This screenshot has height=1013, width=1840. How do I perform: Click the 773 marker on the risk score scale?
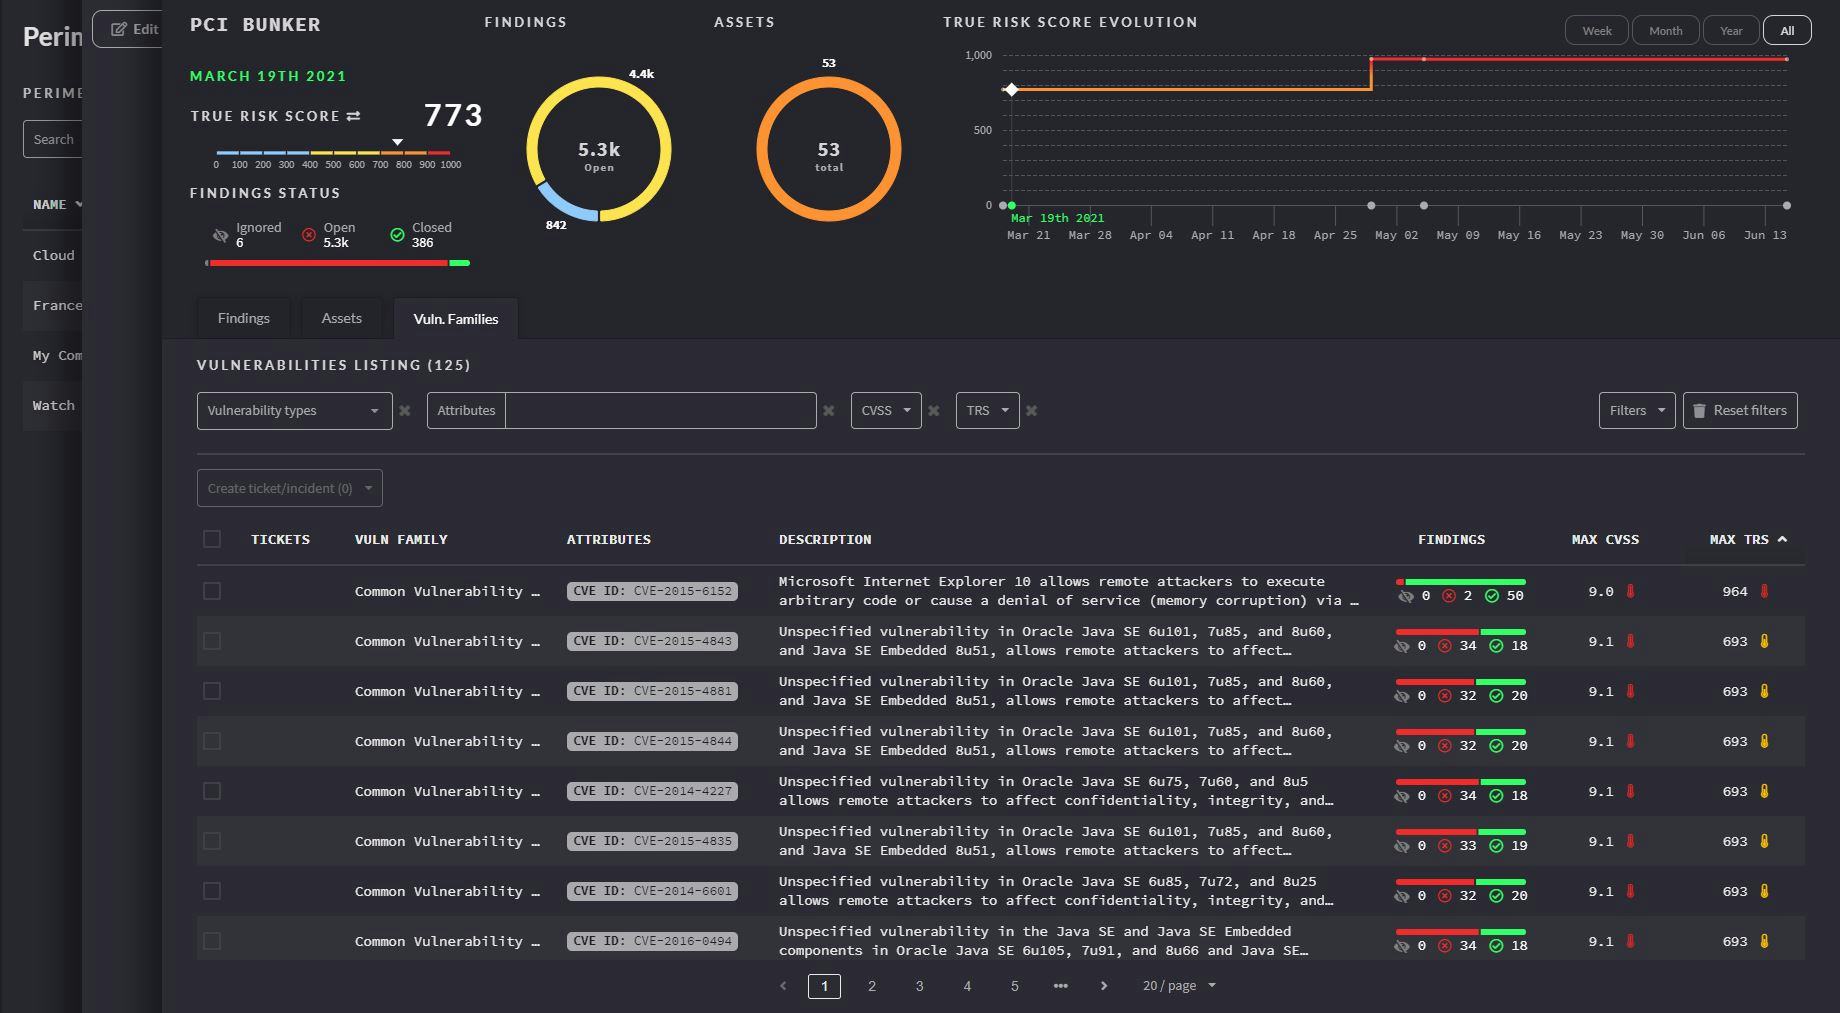pos(397,142)
